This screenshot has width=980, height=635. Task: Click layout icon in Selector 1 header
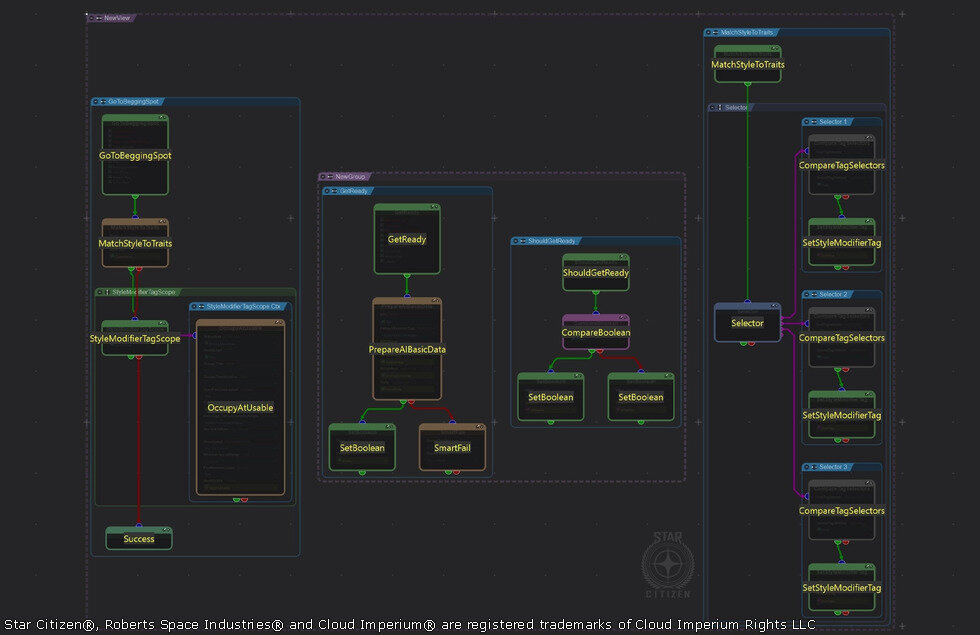[814, 122]
